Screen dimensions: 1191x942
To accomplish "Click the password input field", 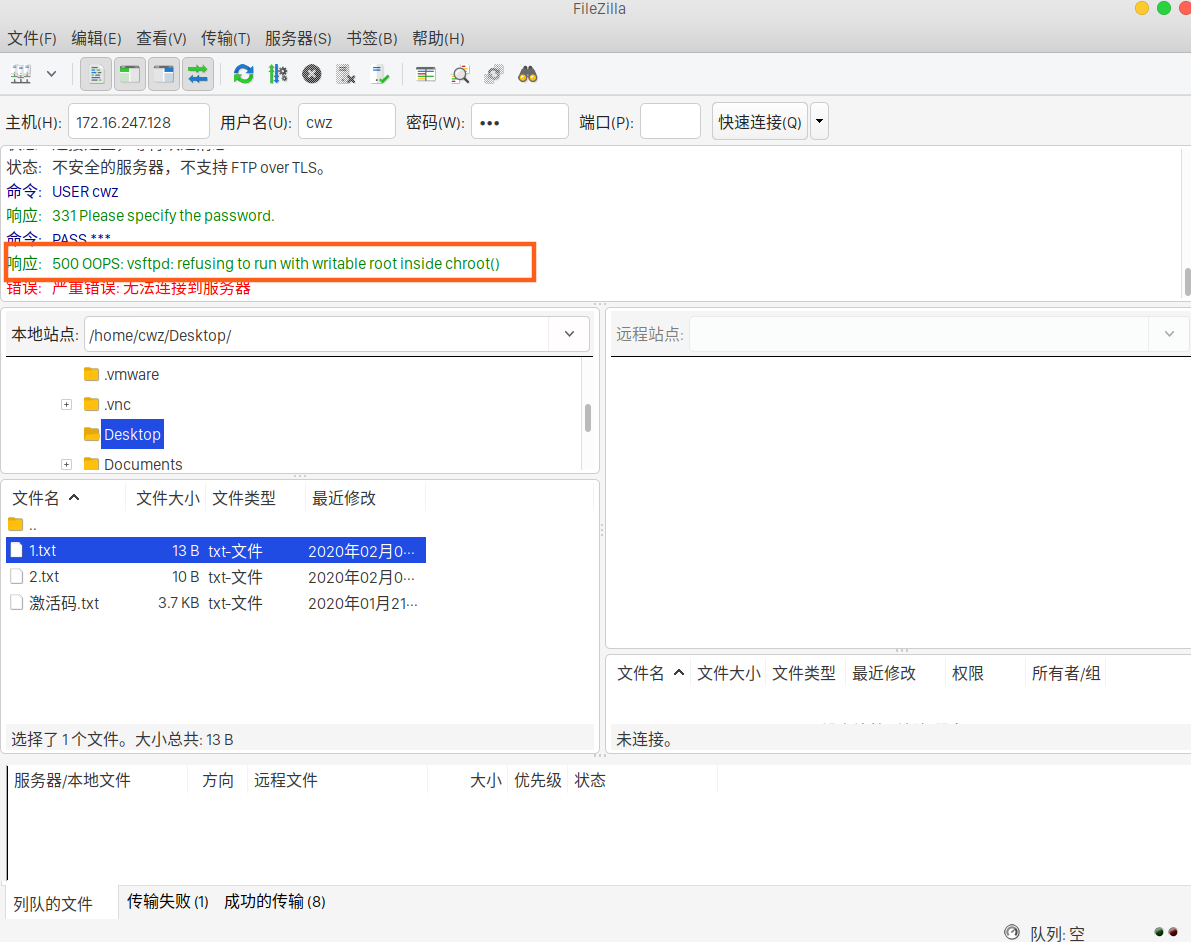I will [520, 122].
